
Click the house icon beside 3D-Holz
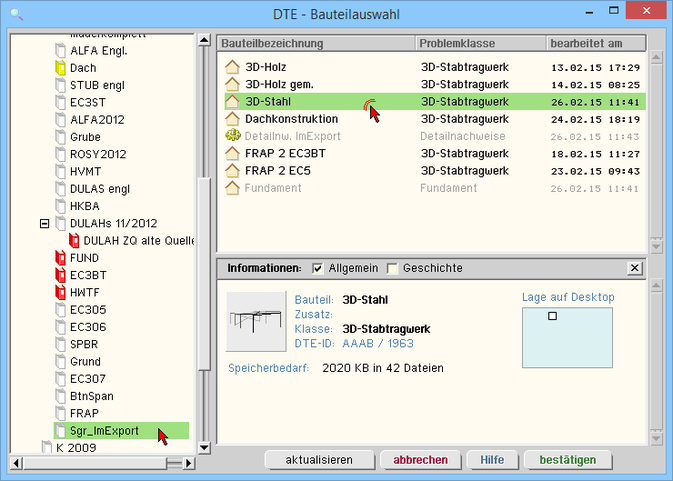click(232, 67)
